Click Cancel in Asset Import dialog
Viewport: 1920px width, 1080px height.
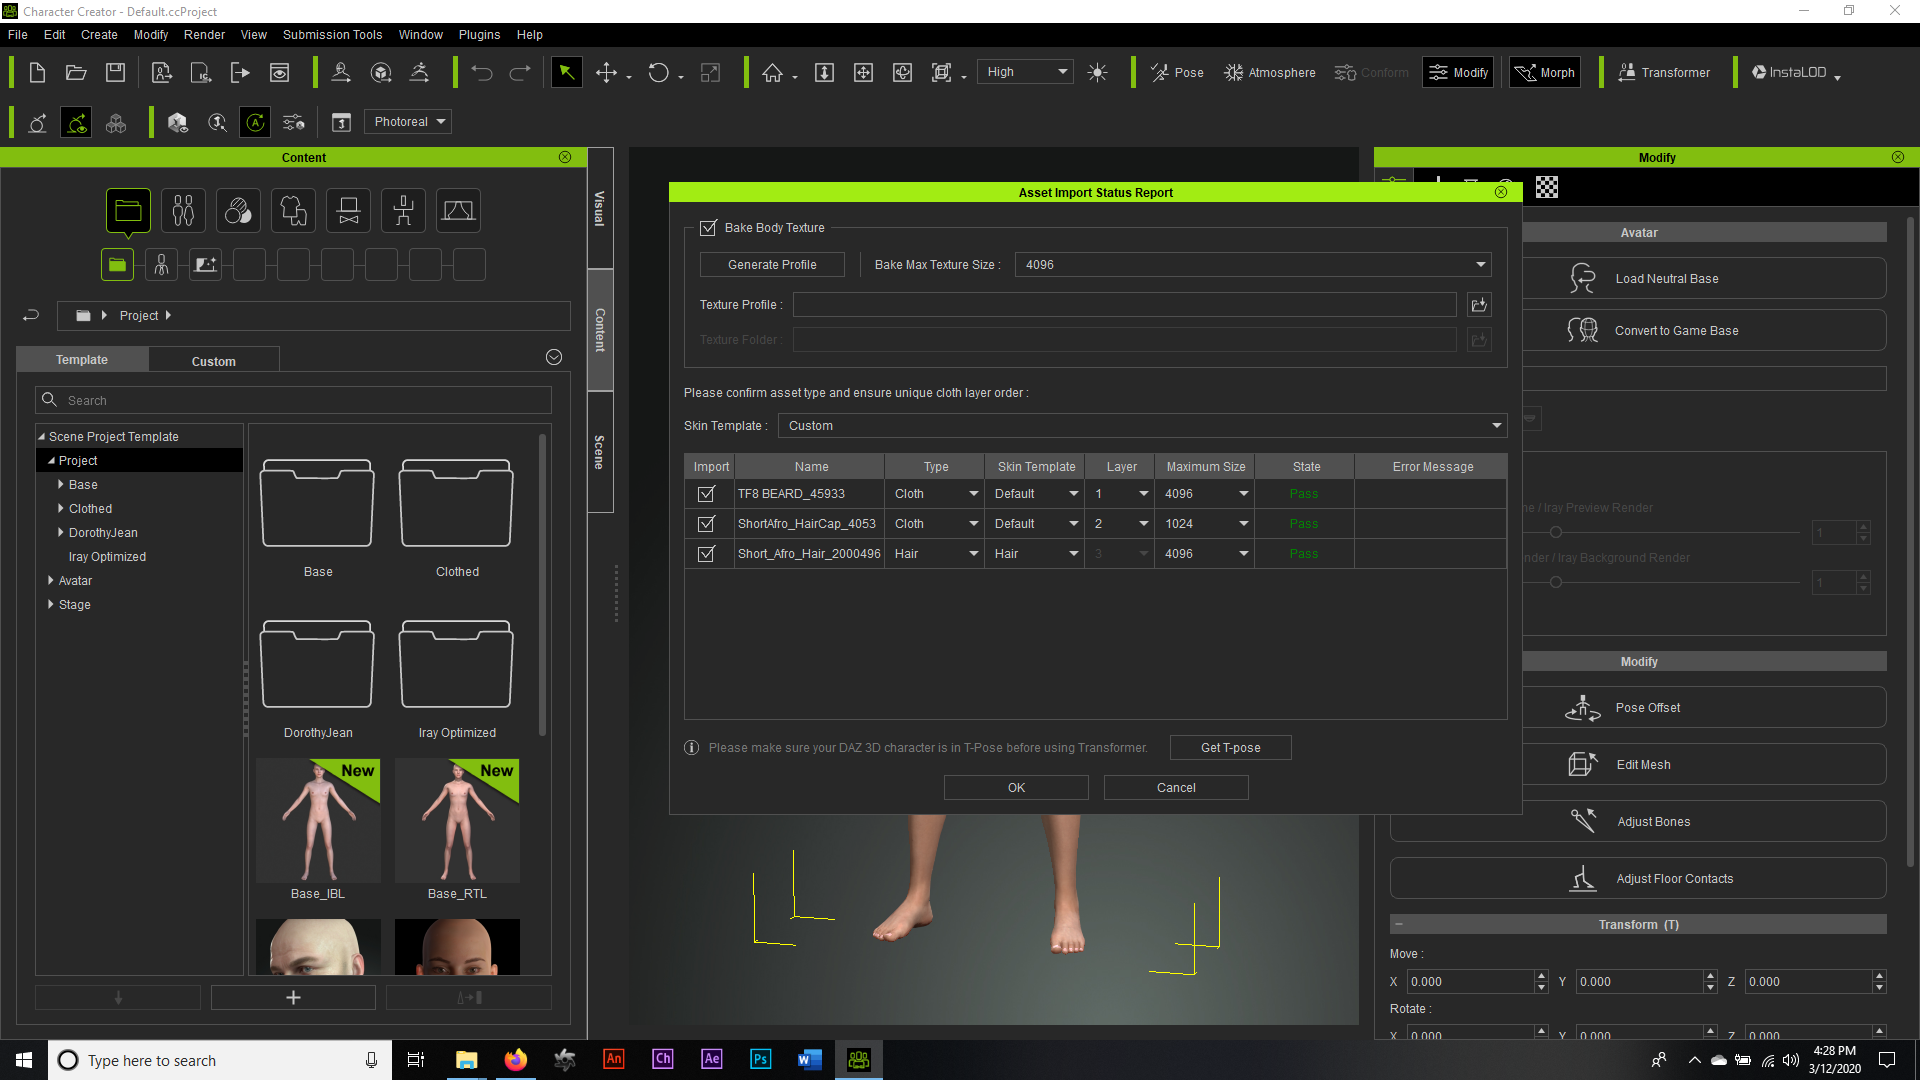pos(1176,788)
